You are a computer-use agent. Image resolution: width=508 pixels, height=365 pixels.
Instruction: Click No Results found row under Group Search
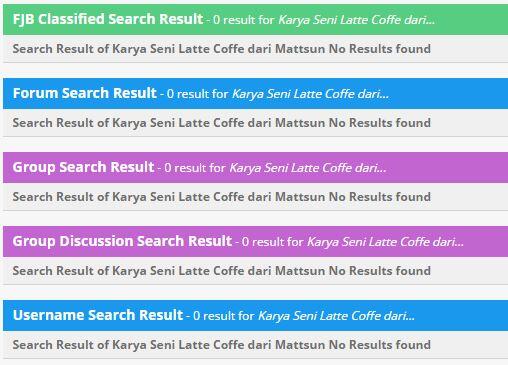pyautogui.click(x=255, y=197)
